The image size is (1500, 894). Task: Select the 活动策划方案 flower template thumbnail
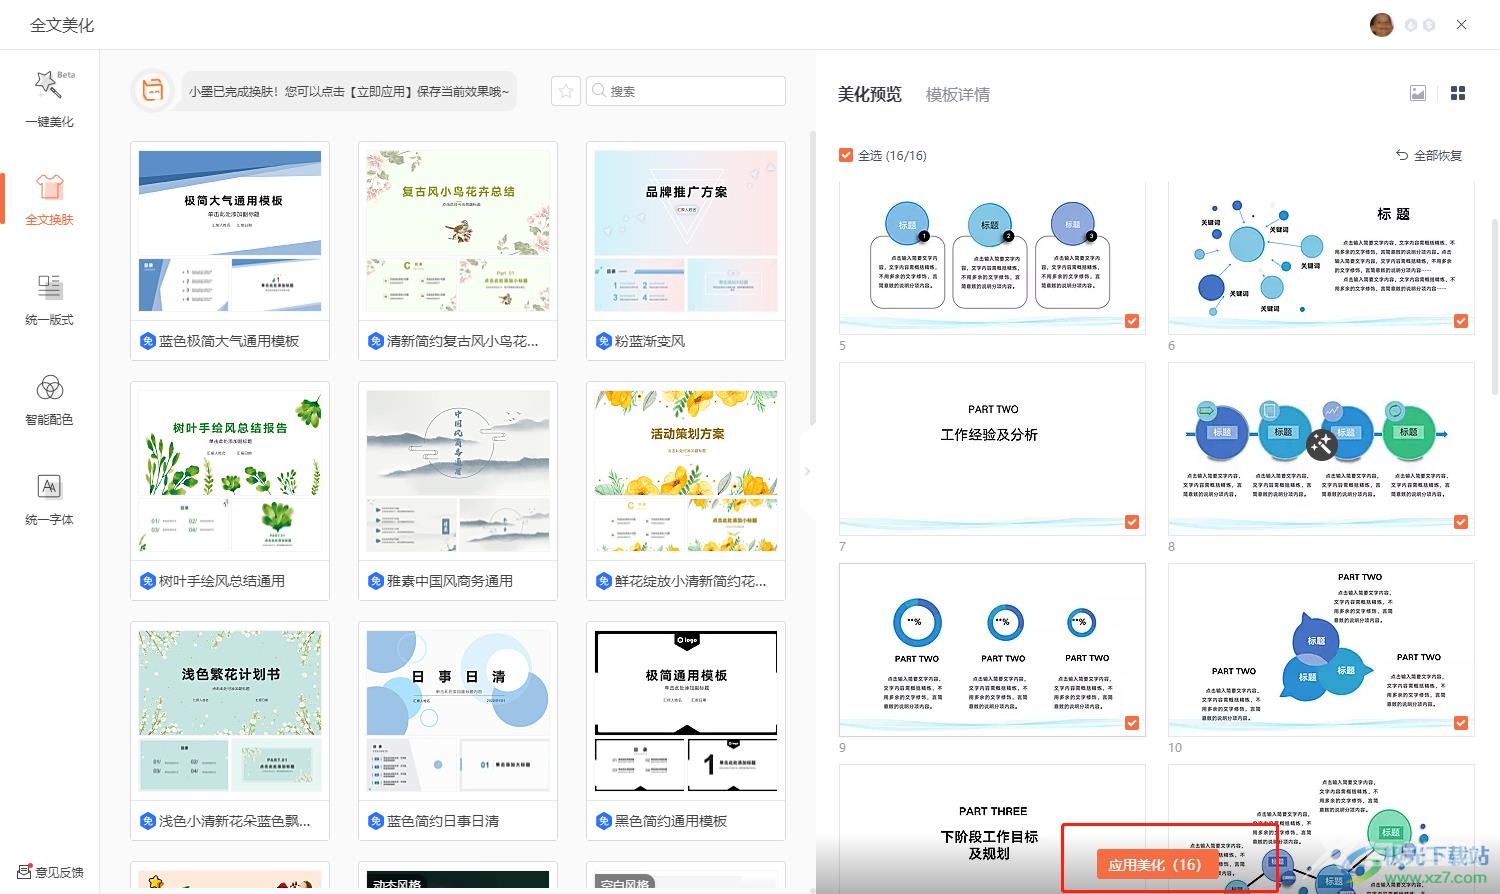point(686,471)
